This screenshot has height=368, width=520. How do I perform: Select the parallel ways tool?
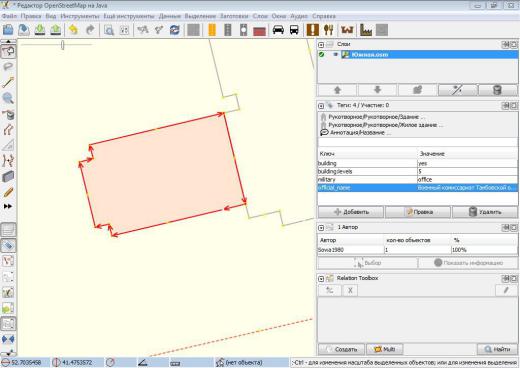point(8,130)
